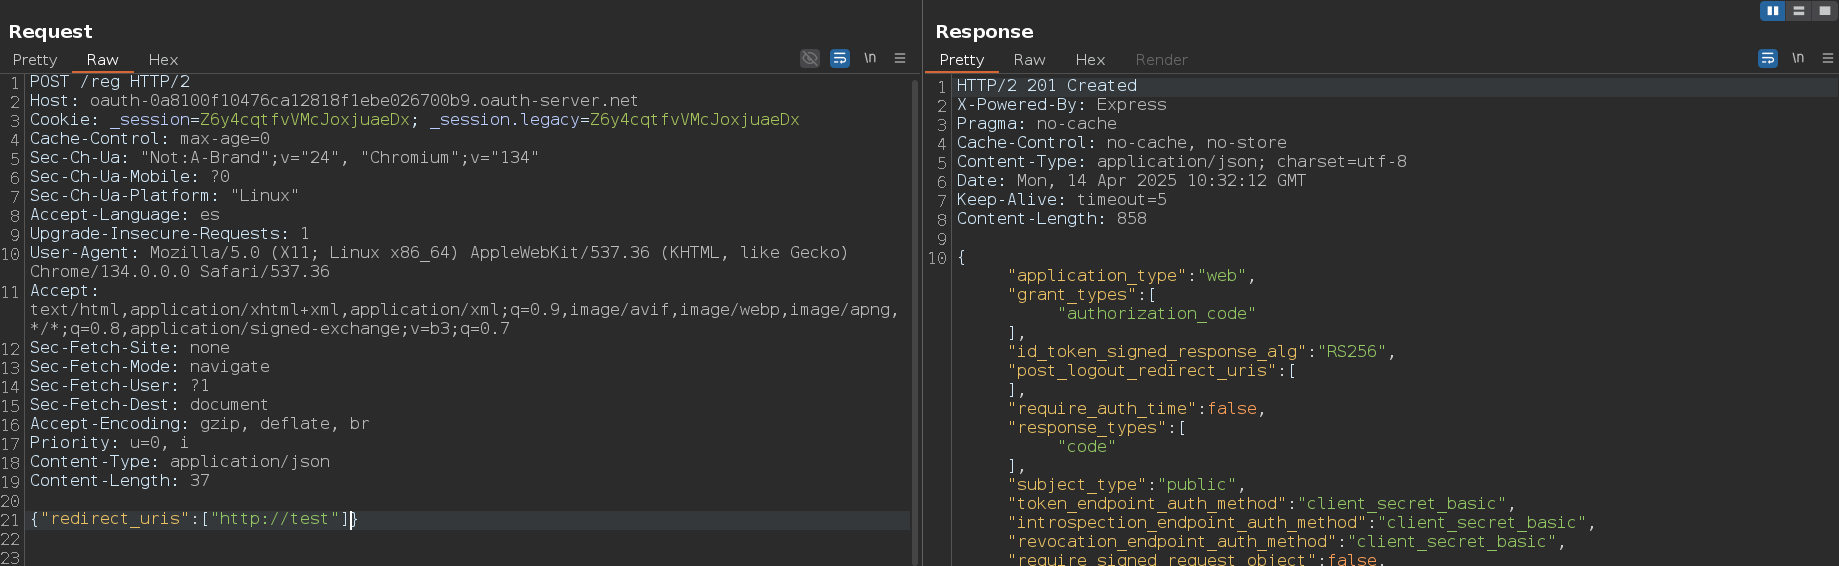Viewport: 1839px width, 566px height.
Task: Switch to the Request Pretty tab
Action: point(35,60)
